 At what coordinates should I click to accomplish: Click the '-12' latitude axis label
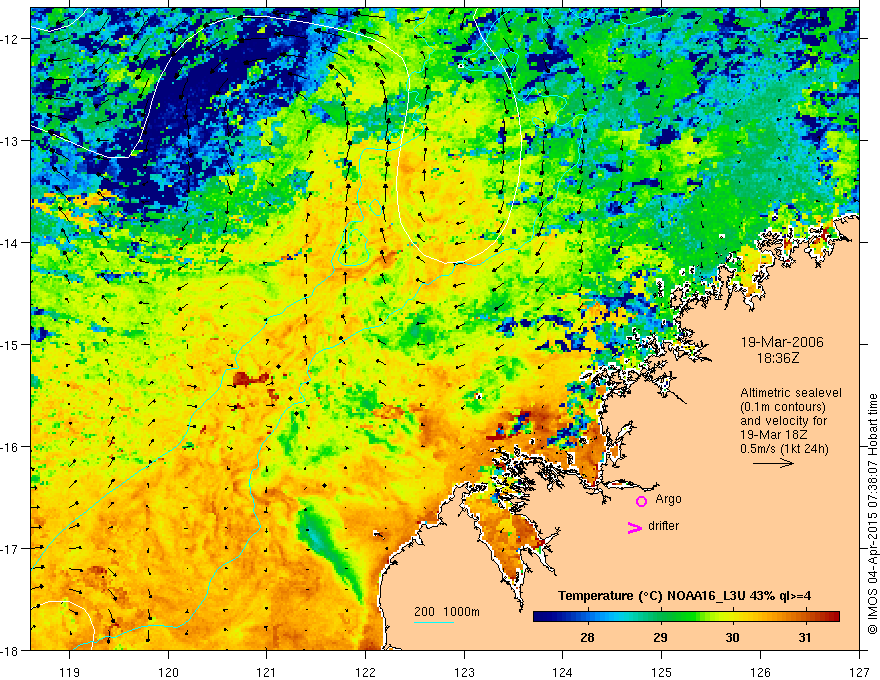(x=11, y=39)
